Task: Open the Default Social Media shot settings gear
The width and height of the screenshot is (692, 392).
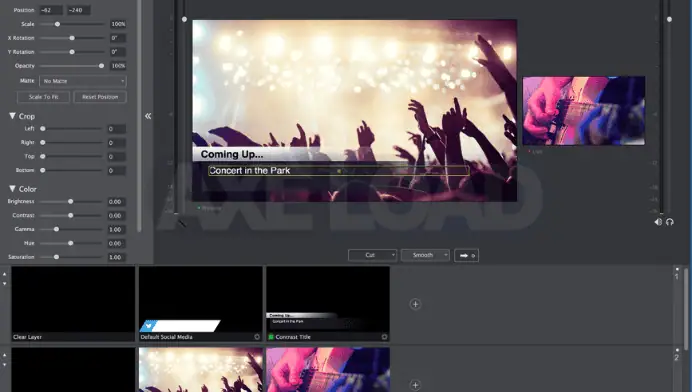Action: pyautogui.click(x=257, y=337)
